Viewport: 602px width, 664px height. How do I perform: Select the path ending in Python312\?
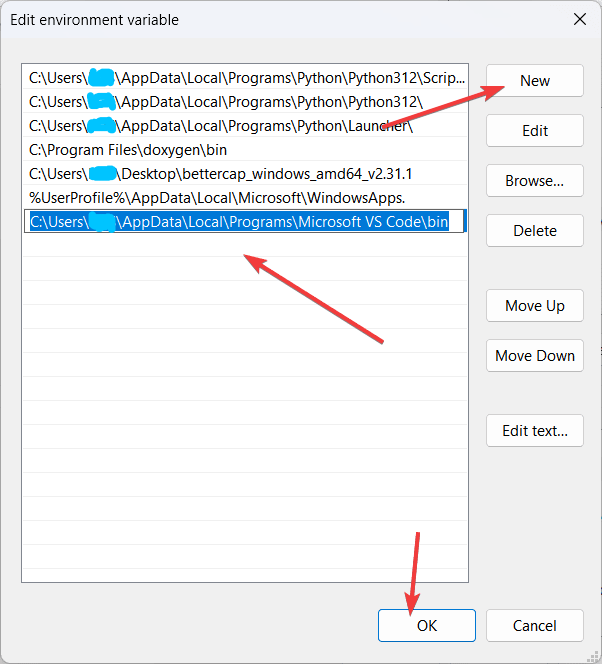245,102
